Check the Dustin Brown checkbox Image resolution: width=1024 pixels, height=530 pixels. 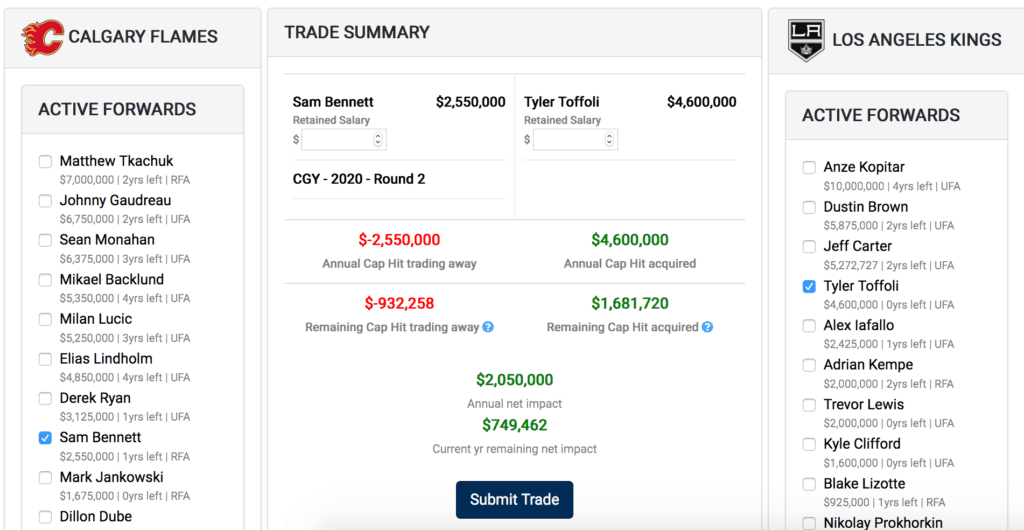point(809,207)
